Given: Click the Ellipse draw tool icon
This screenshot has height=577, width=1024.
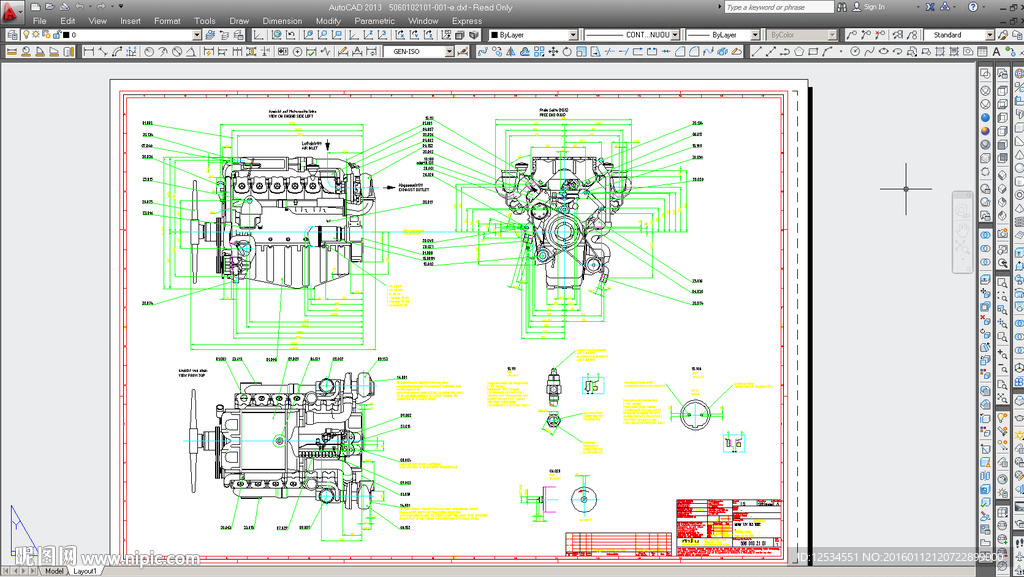Looking at the screenshot, I should tap(884, 52).
